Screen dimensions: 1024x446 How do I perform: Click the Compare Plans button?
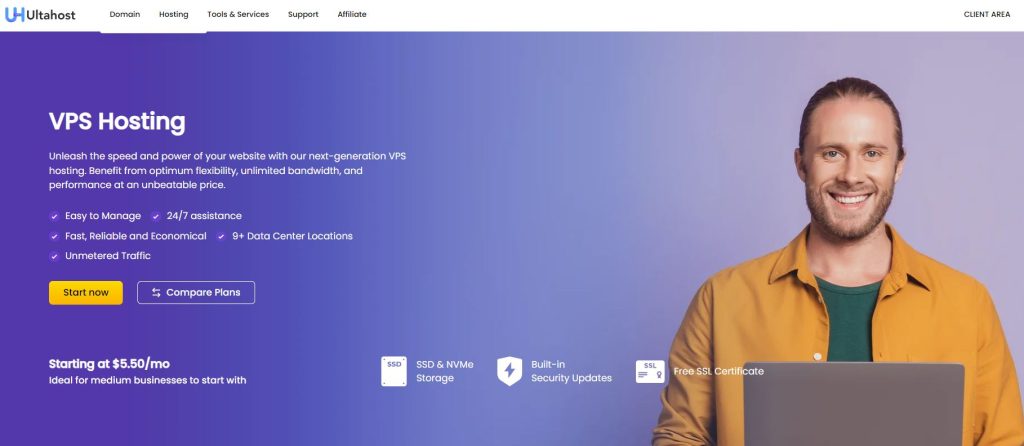196,293
